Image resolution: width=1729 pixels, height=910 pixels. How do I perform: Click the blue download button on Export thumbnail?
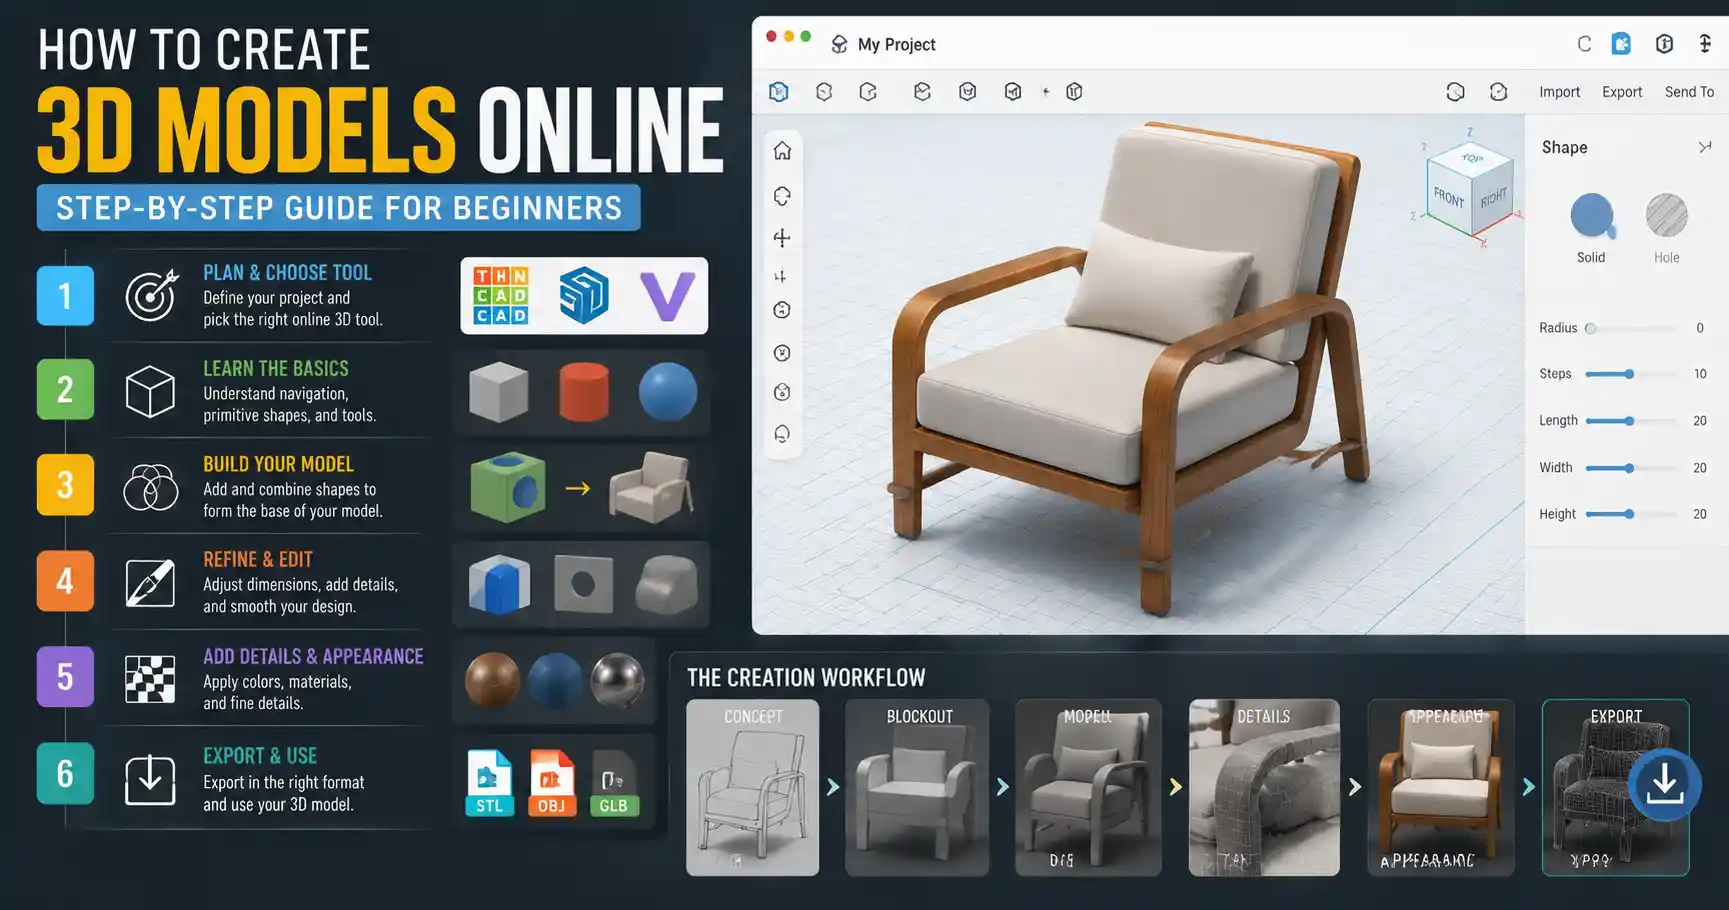(x=1665, y=785)
